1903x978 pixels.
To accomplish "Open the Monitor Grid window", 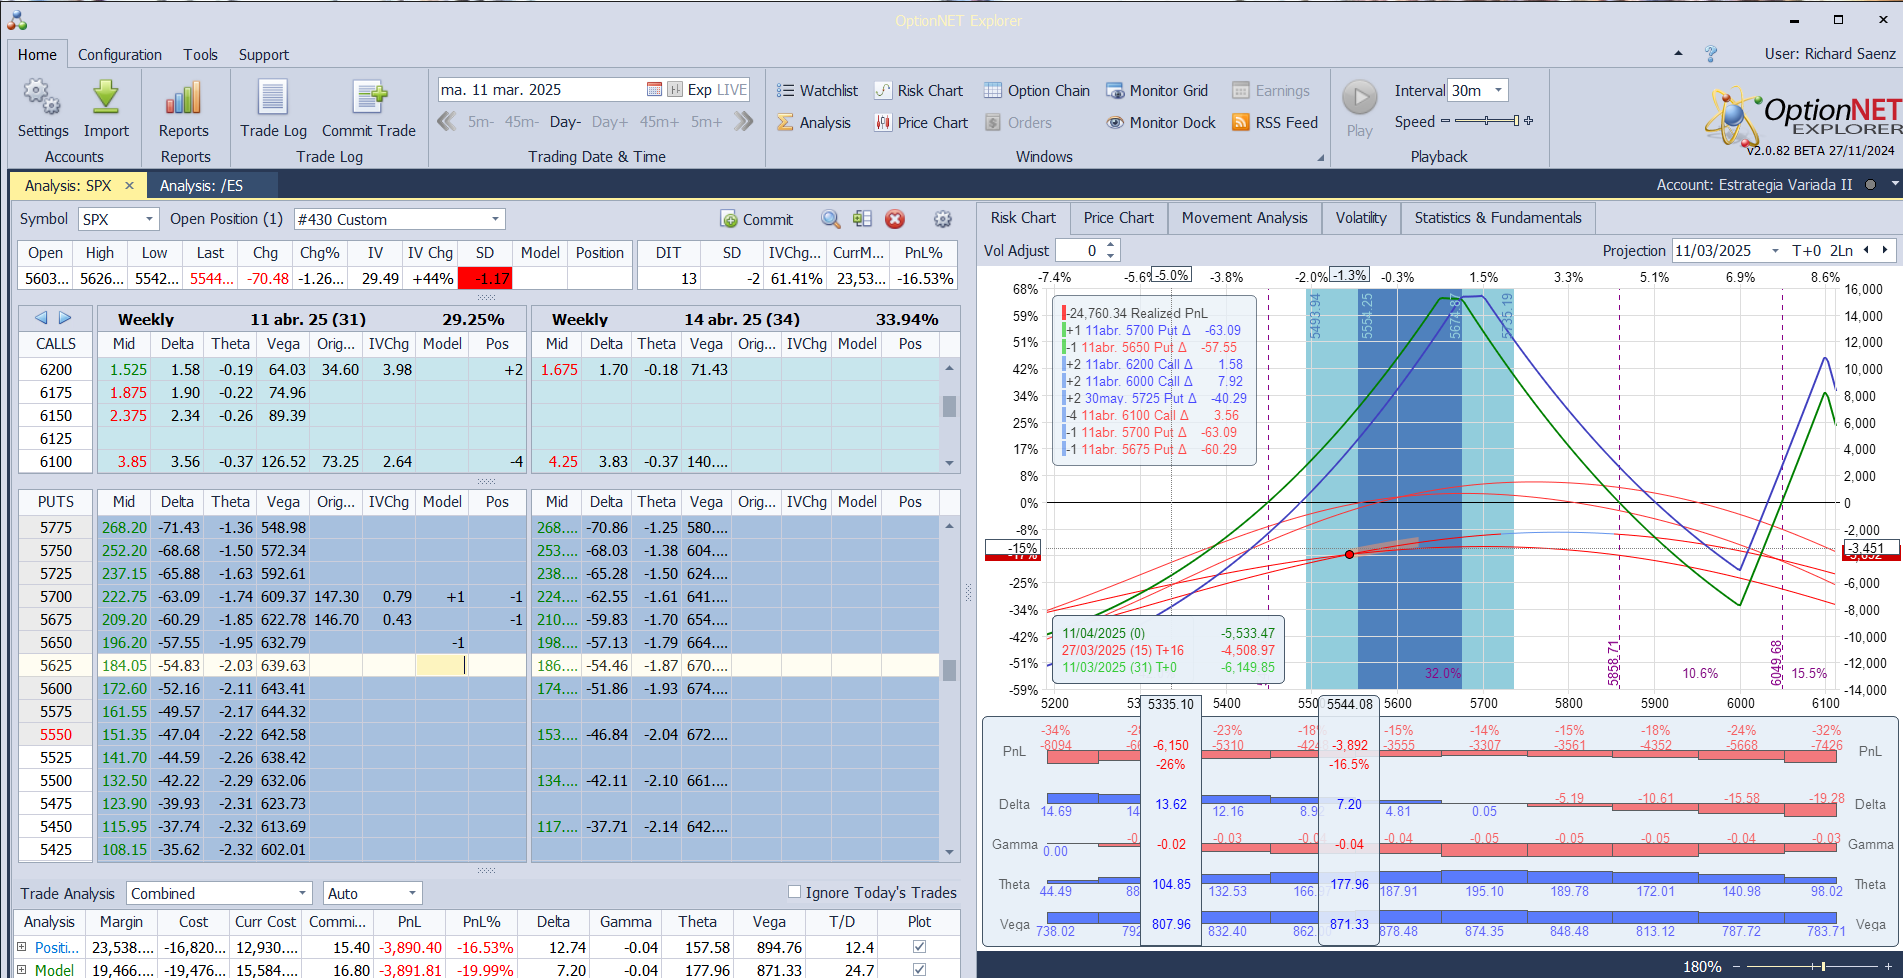I will coord(1157,90).
